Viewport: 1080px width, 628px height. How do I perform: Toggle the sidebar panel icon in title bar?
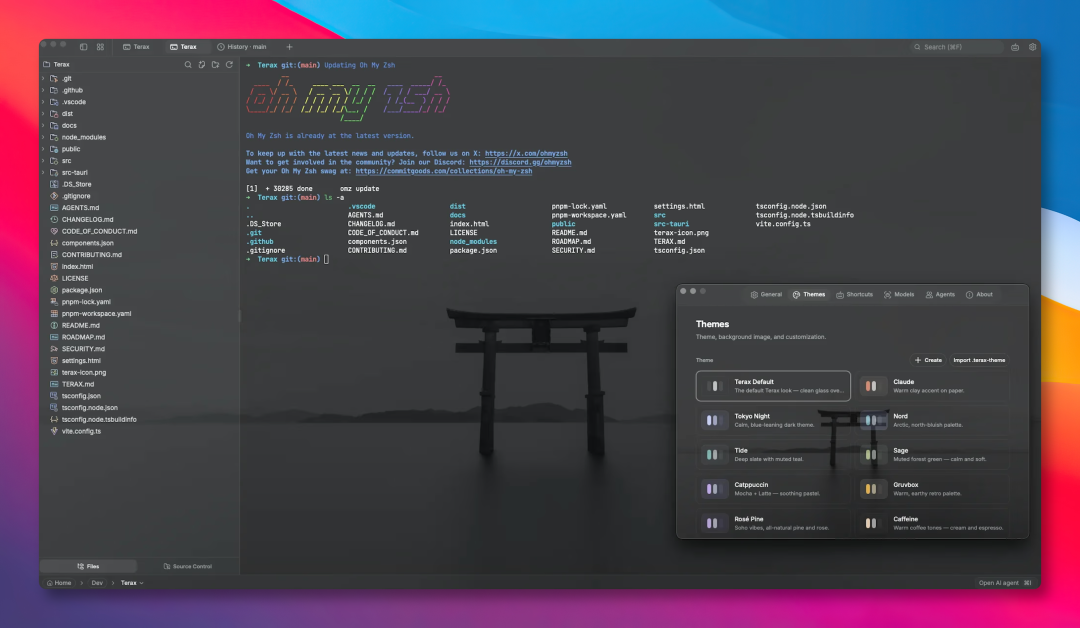click(x=83, y=47)
